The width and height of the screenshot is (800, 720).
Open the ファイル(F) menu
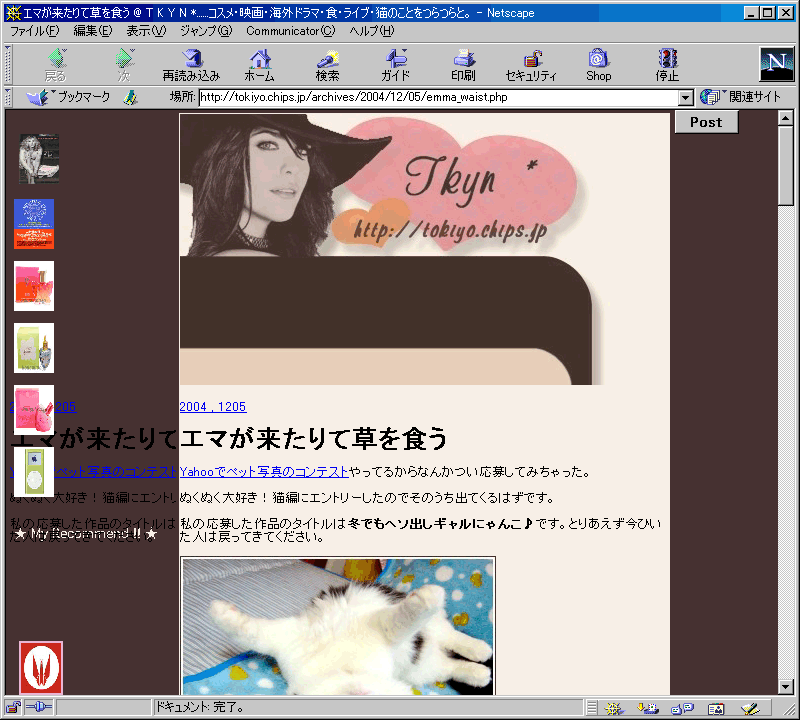point(35,31)
